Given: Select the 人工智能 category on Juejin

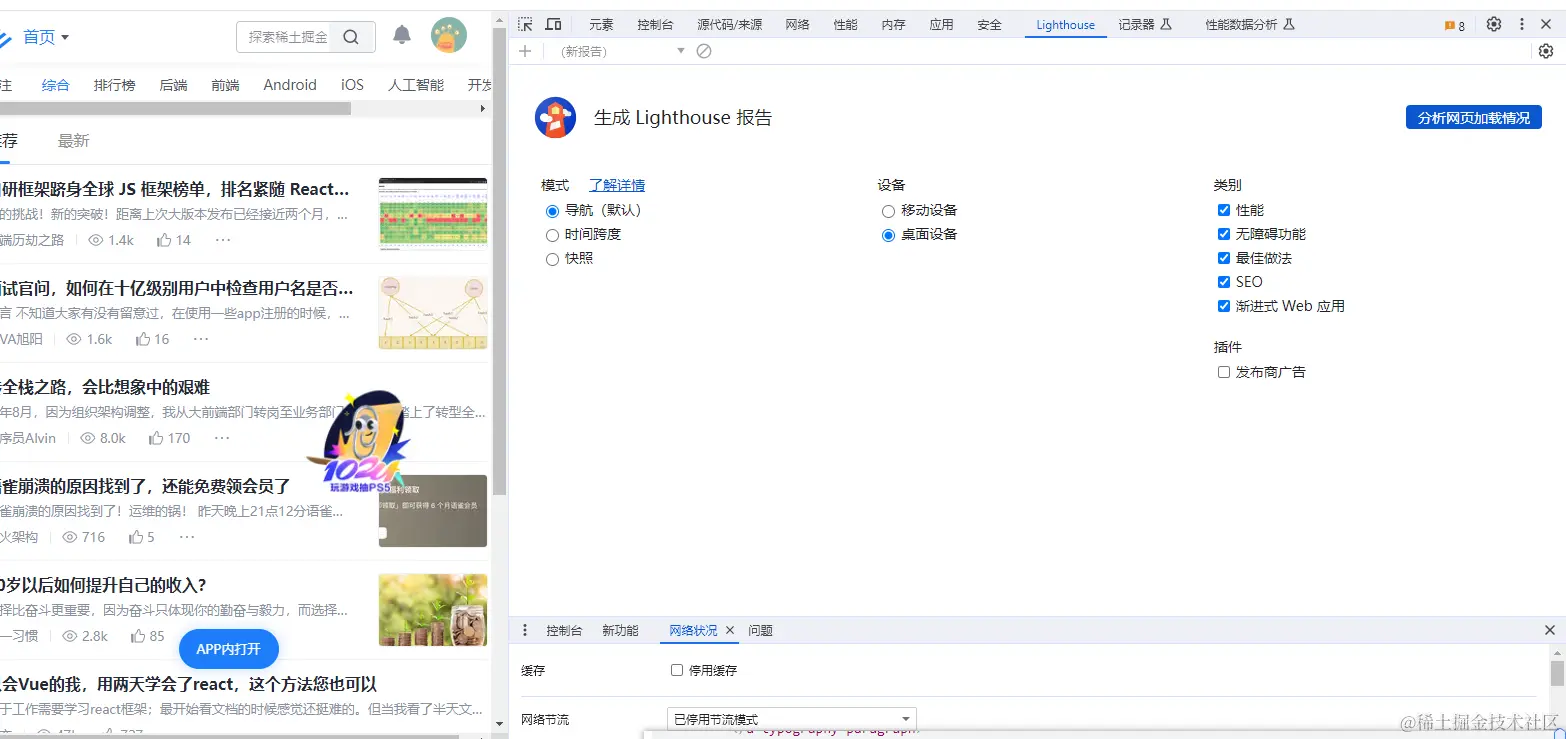Looking at the screenshot, I should 416,85.
